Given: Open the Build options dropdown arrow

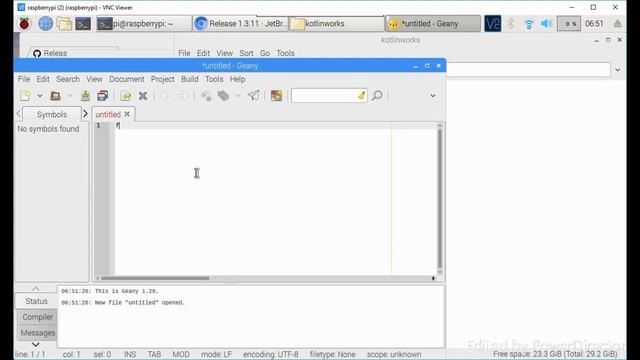Looking at the screenshot, I should [238, 96].
